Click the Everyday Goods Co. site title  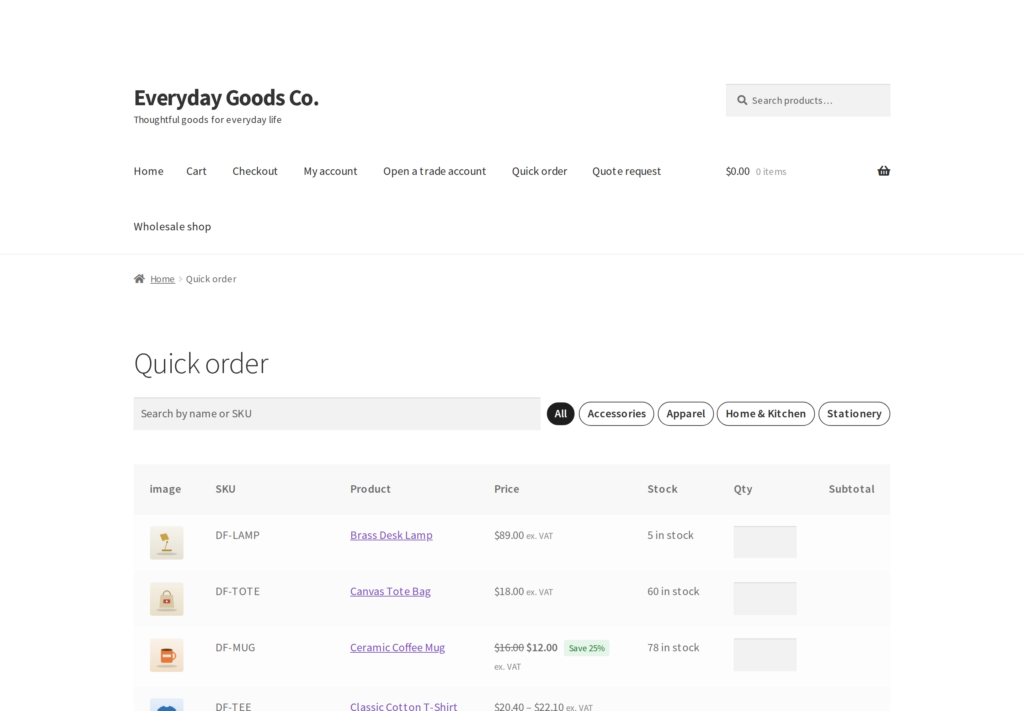pos(226,98)
